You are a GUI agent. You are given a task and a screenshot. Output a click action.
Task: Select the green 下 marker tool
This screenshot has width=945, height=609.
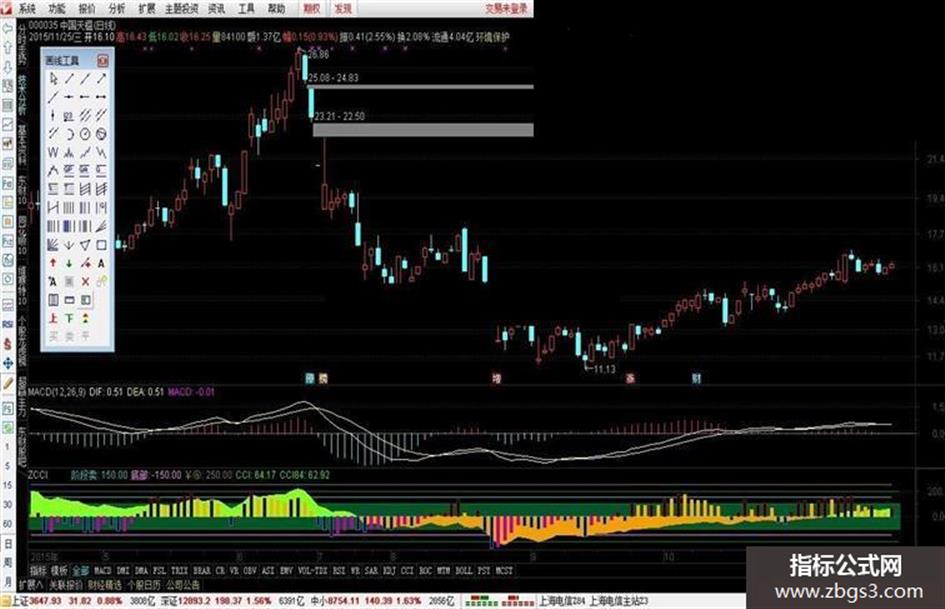[x=69, y=318]
